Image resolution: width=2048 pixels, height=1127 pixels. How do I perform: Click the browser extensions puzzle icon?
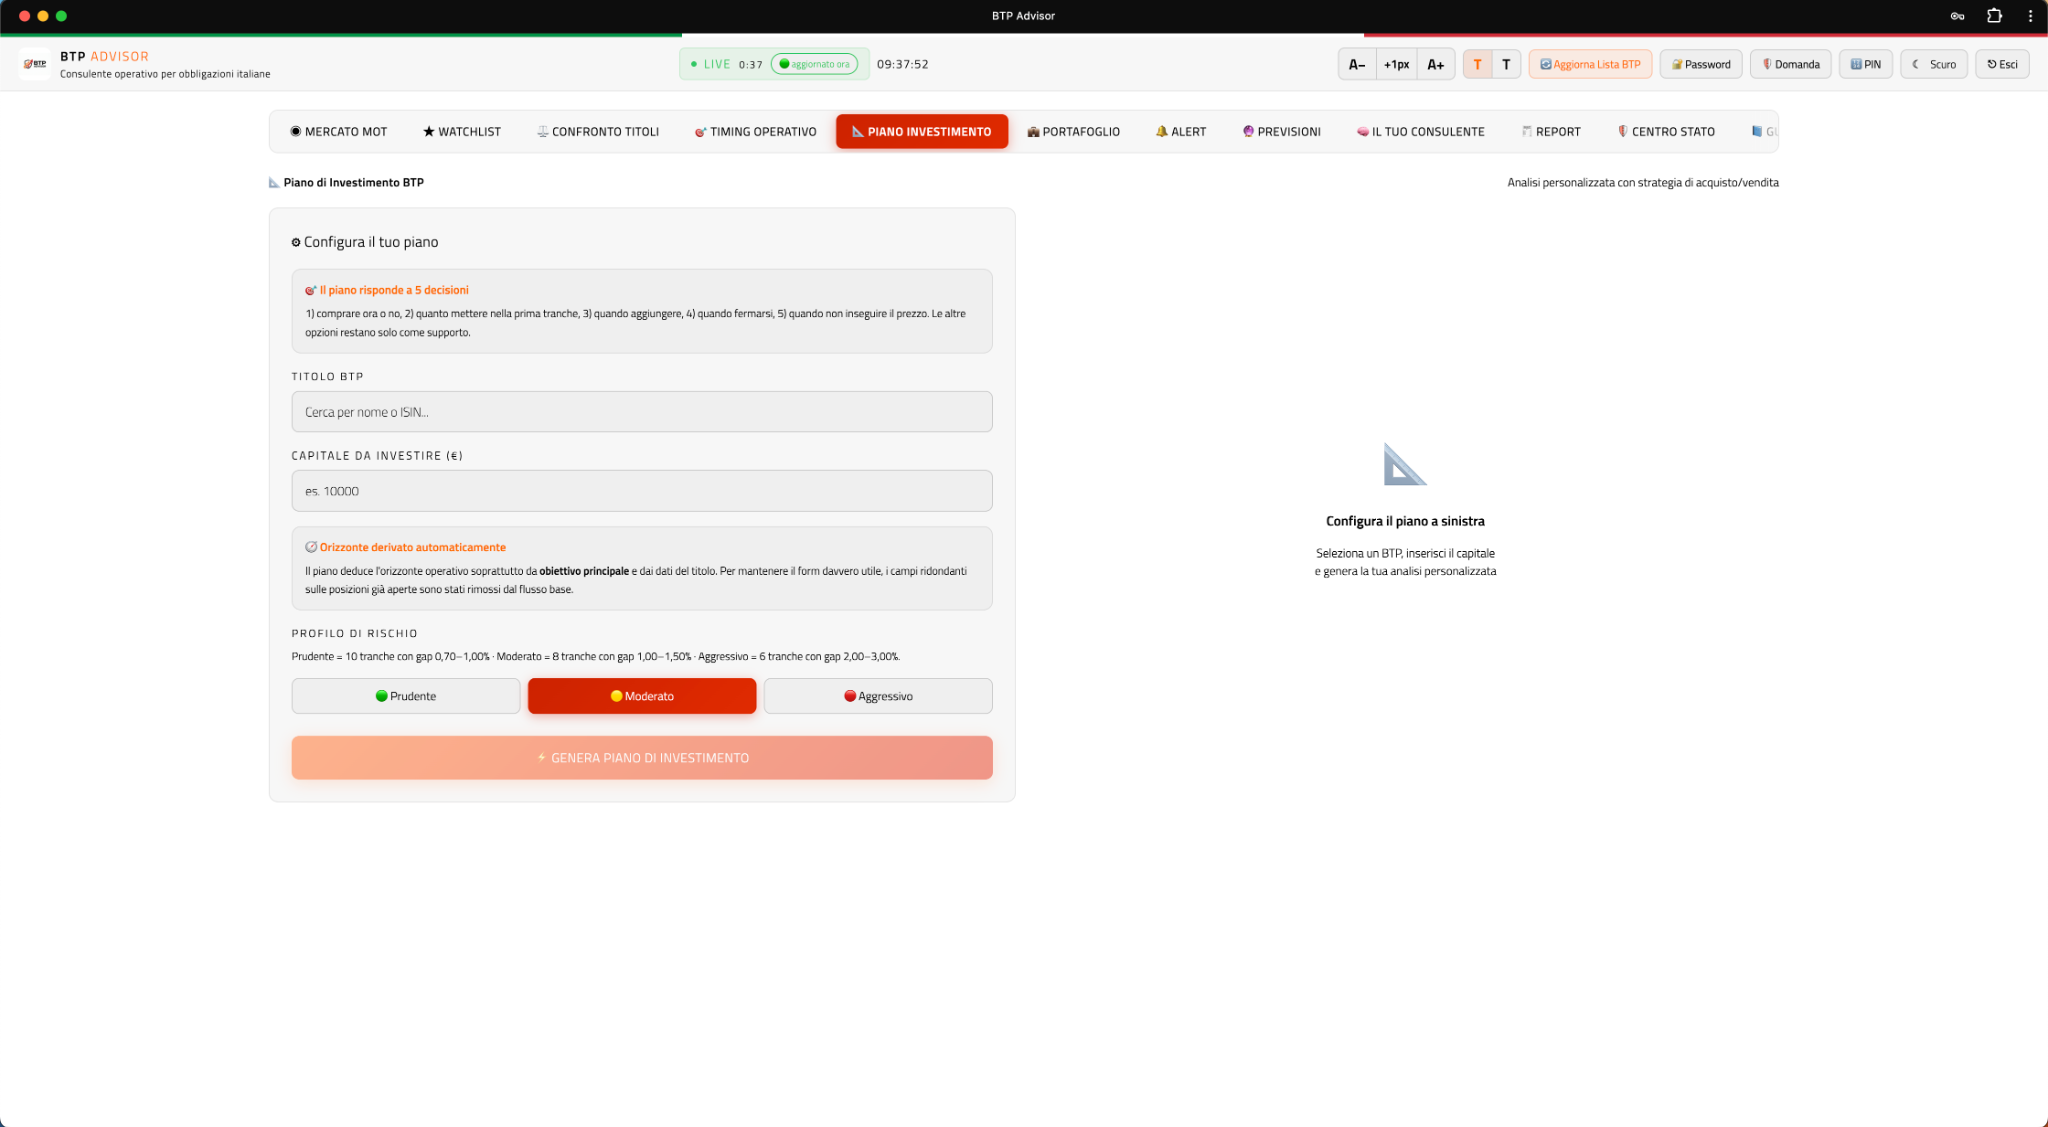[1994, 16]
